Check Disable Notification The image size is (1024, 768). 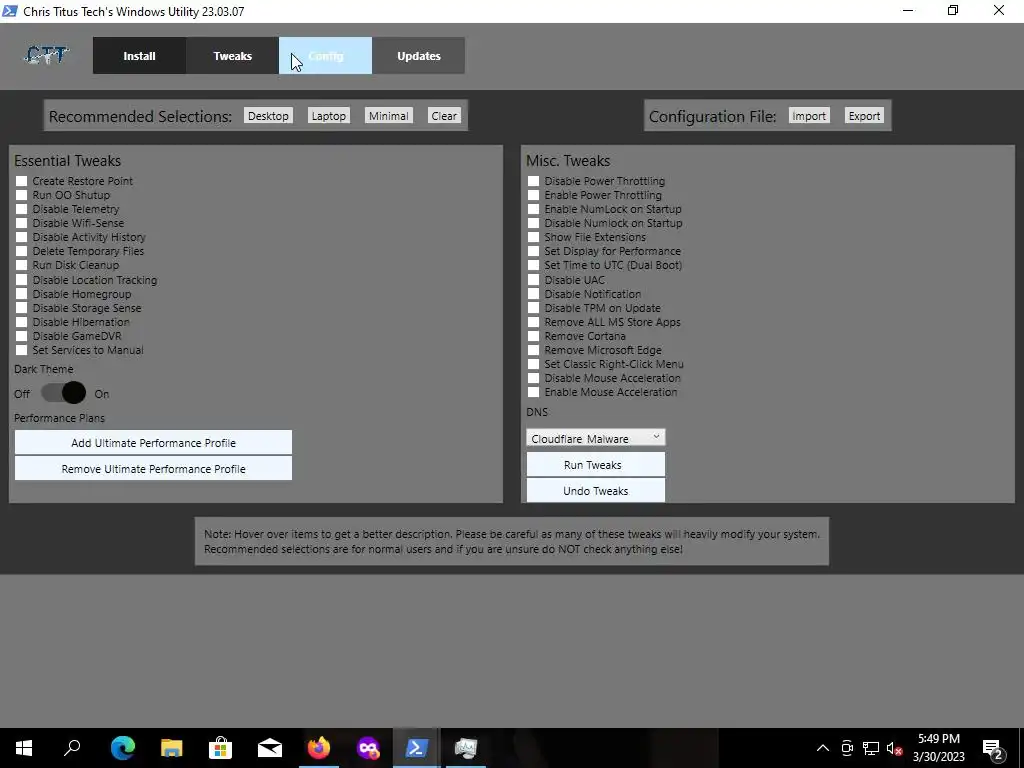[534, 294]
